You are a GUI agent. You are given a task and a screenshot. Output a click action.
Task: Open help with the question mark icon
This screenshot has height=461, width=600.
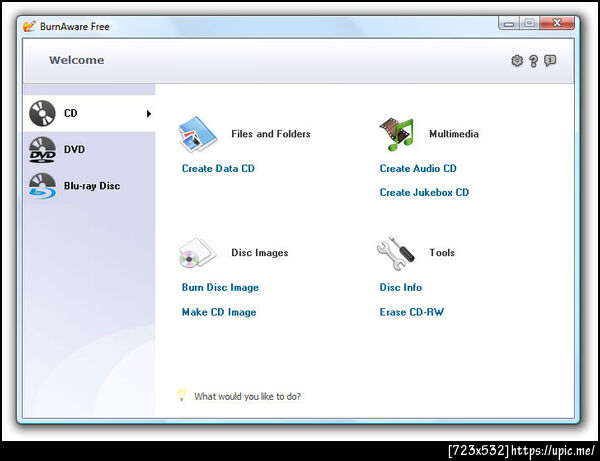(x=533, y=61)
